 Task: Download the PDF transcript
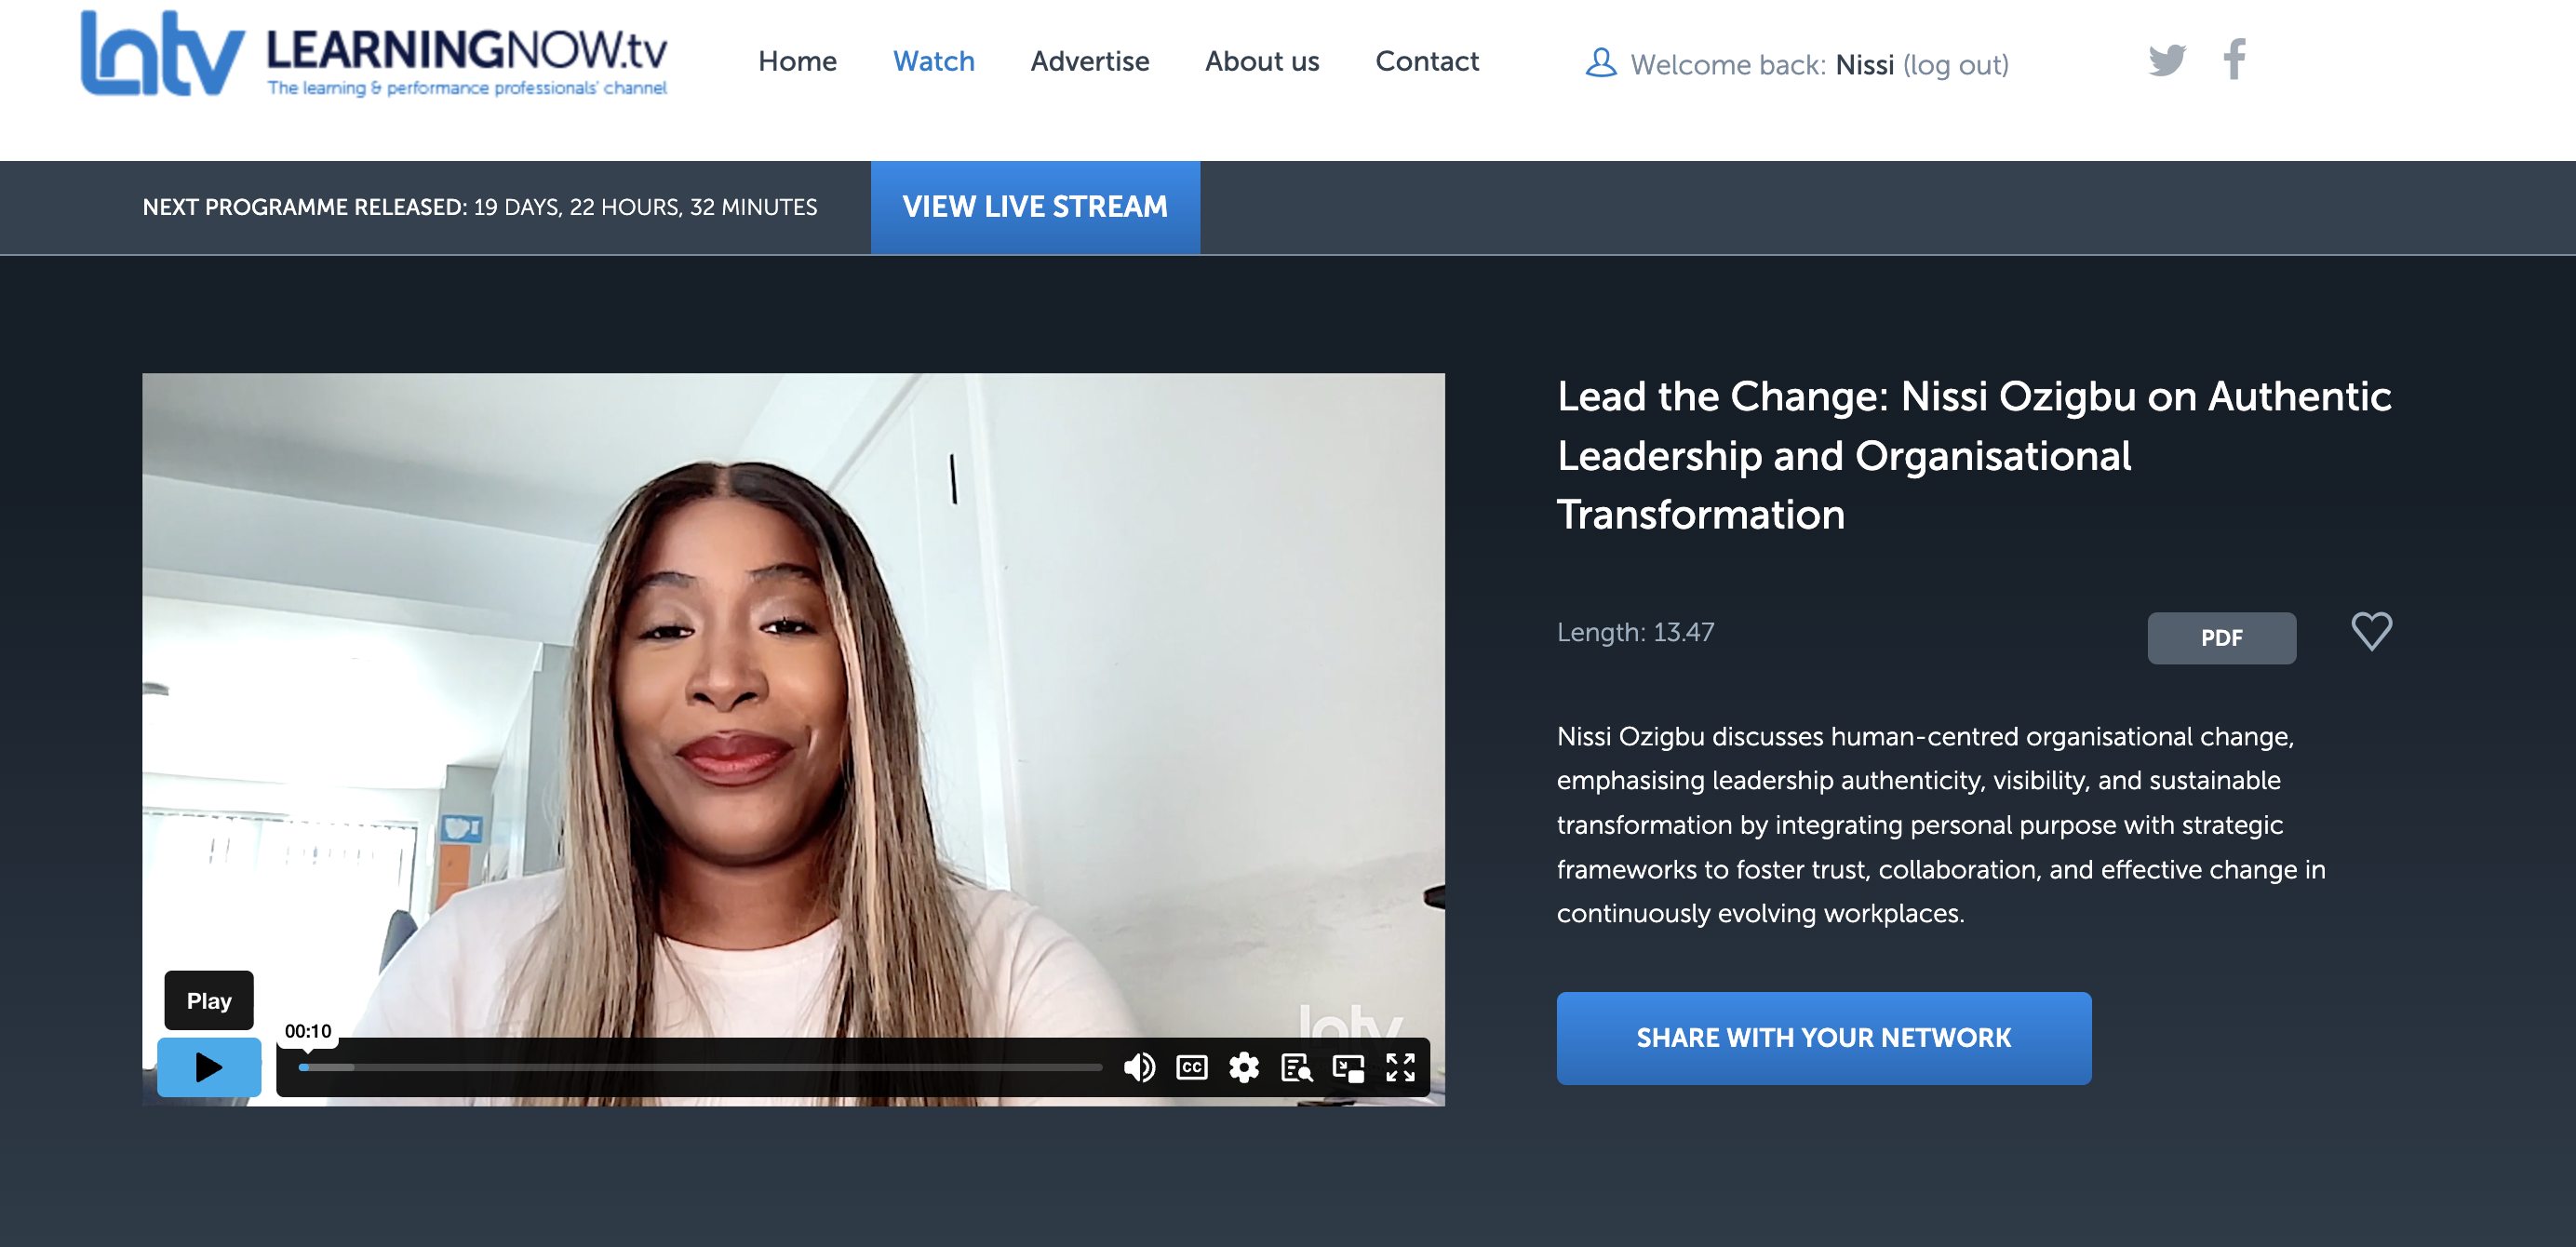point(2221,638)
